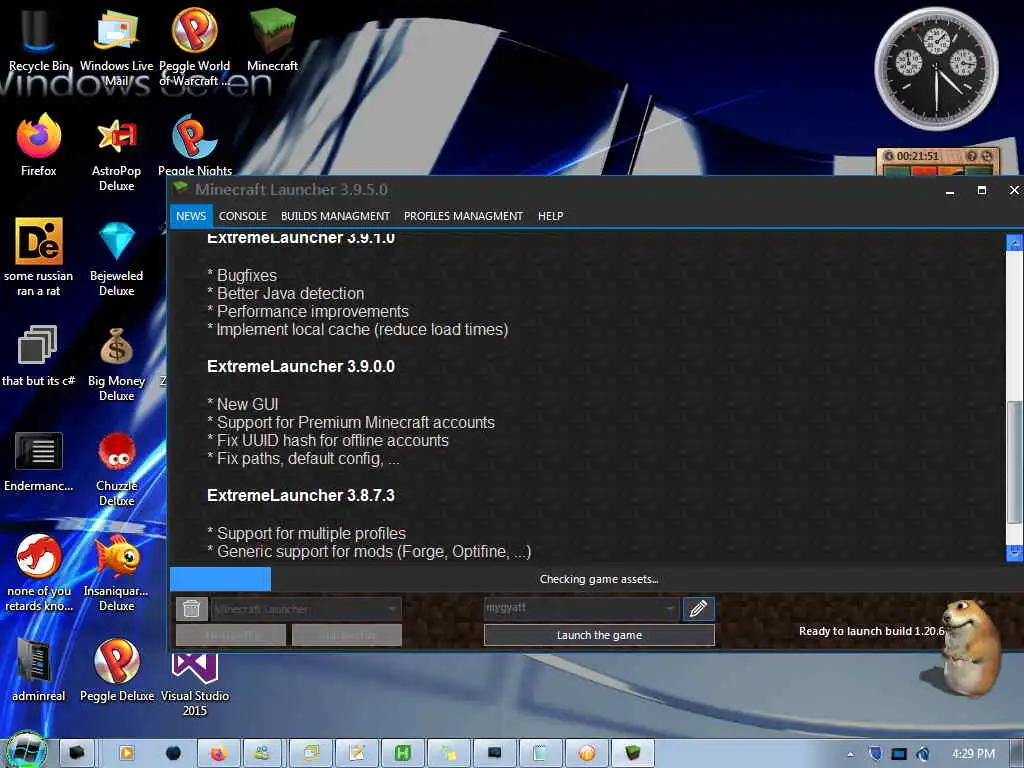Click the 'ExtremeLauncher 3.9.0.0' heading
1024x768 pixels.
tap(300, 366)
